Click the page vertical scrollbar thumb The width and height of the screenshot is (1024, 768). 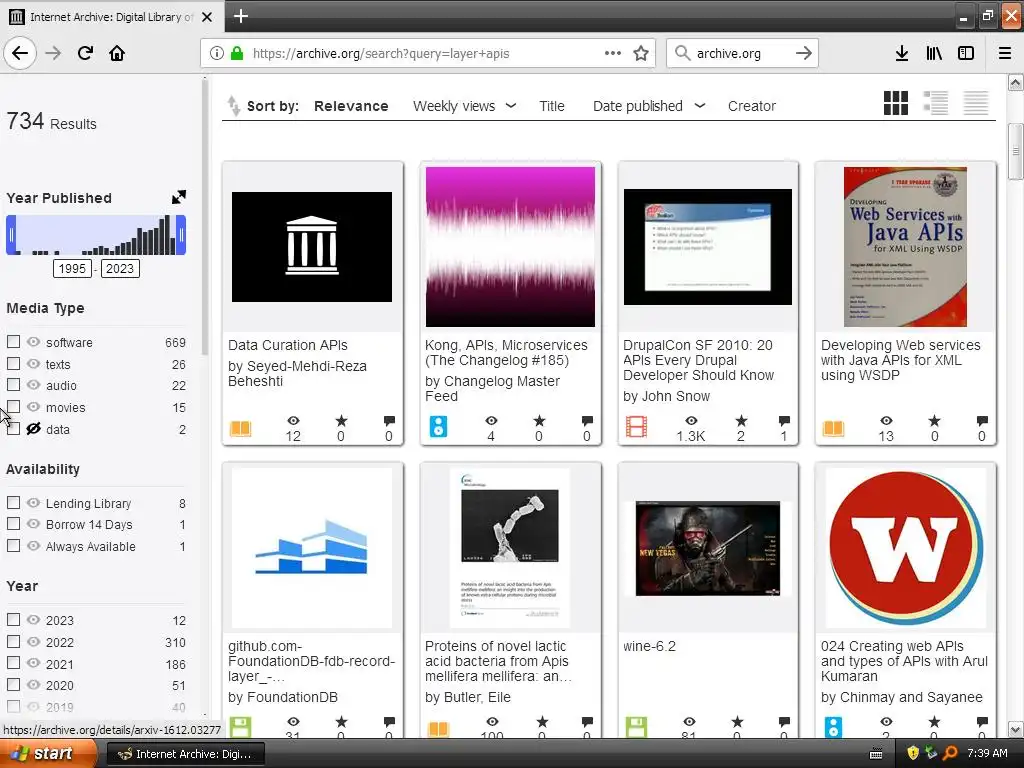click(1015, 151)
